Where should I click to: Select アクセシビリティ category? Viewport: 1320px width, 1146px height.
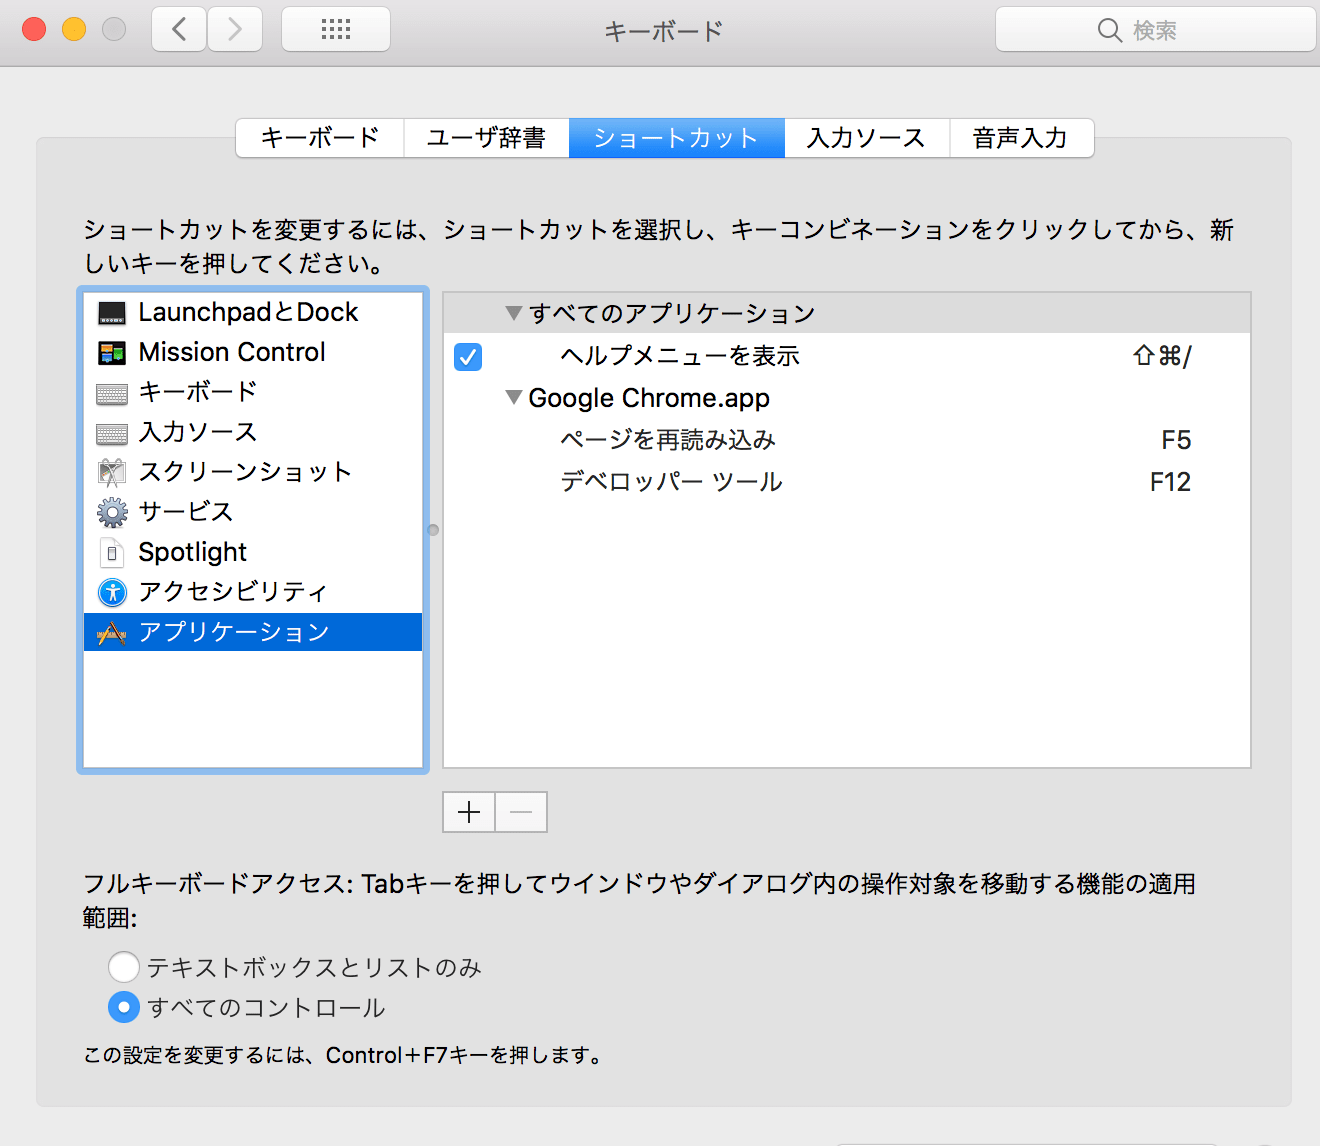click(253, 592)
